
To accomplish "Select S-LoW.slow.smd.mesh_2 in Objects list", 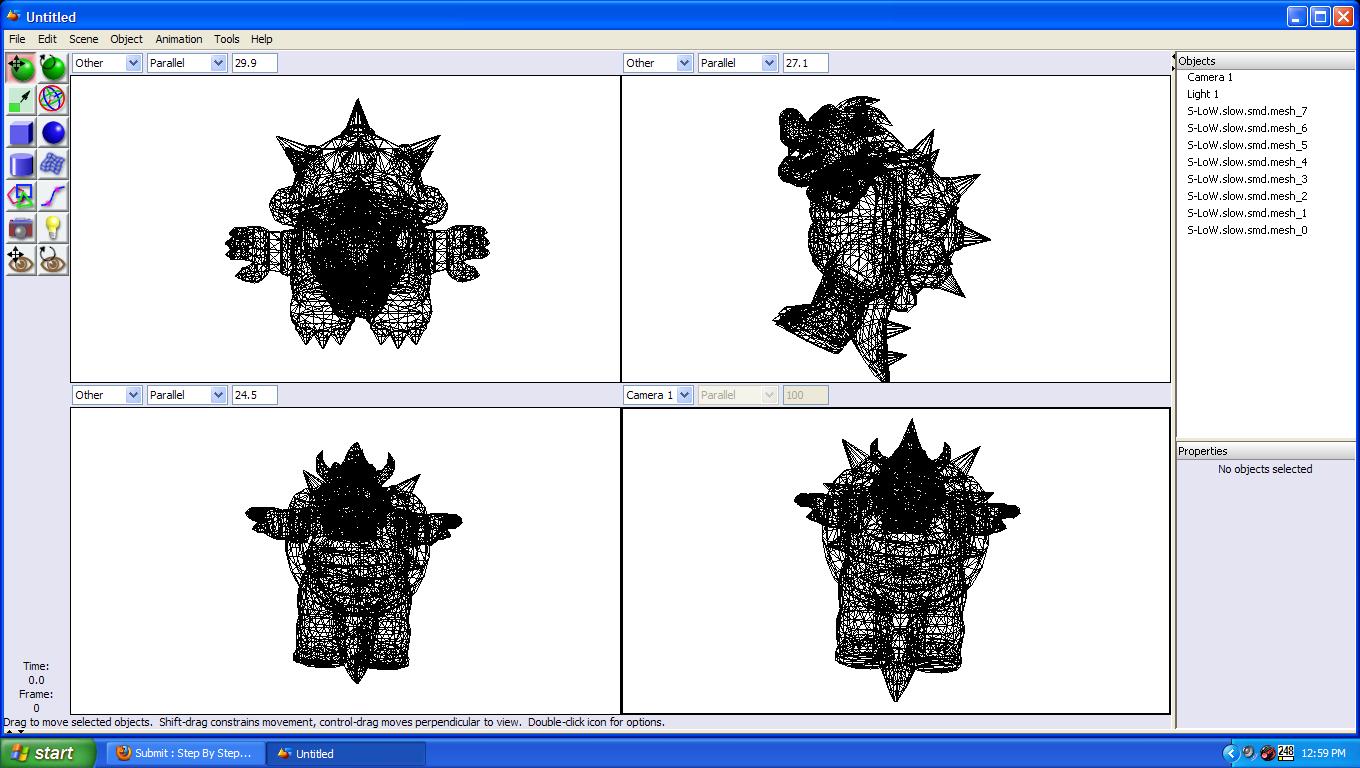I will pyautogui.click(x=1247, y=196).
